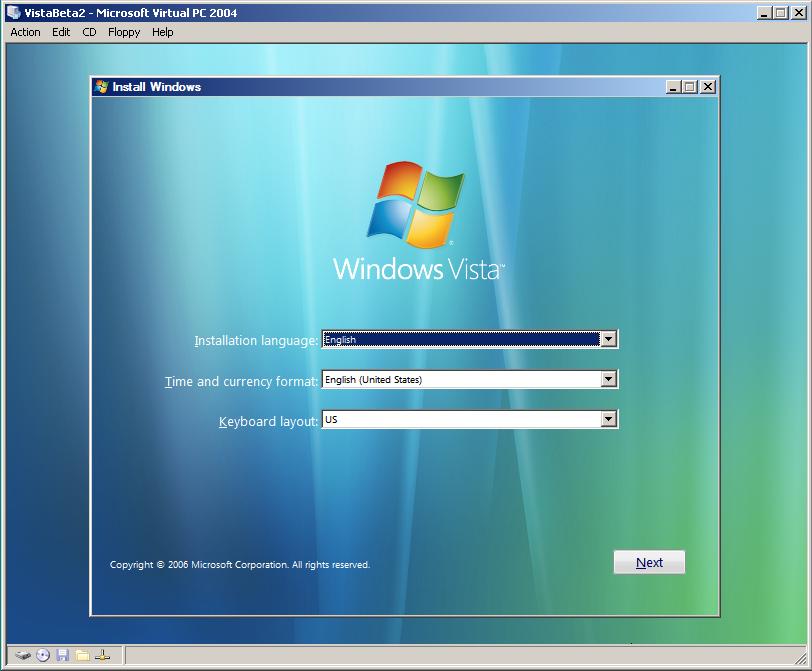The height and width of the screenshot is (671, 812).
Task: Click the Microsoft copyright notice text
Action: (x=240, y=564)
